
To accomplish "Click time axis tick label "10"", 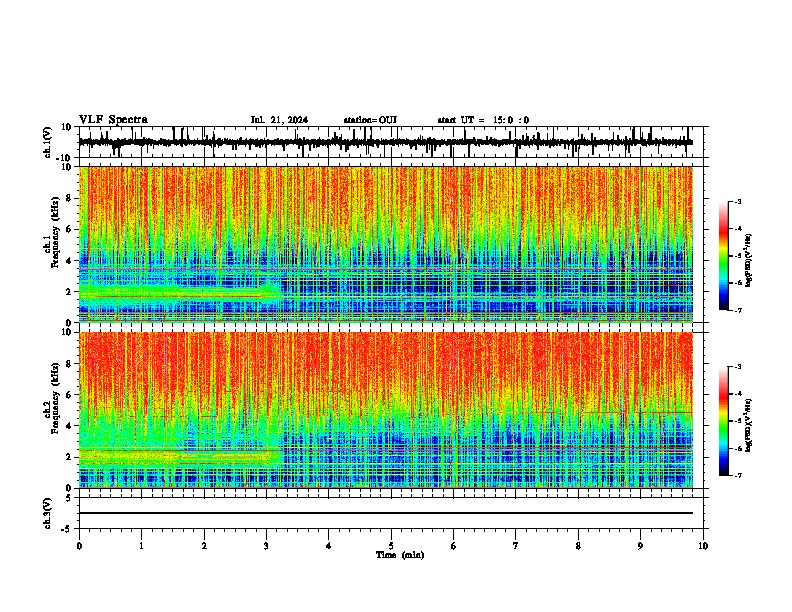I will pyautogui.click(x=703, y=546).
